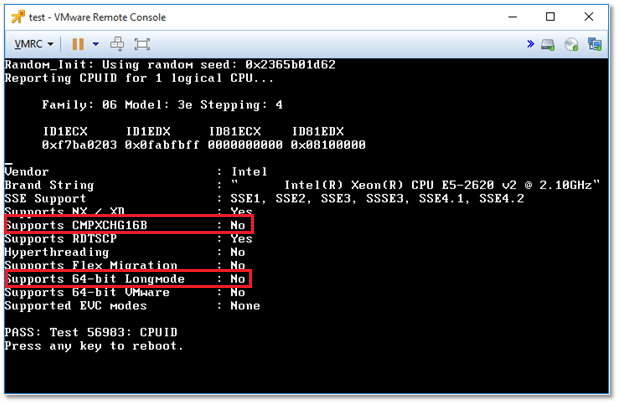Enter full screen mode
This screenshot has width=619, height=404.
click(142, 44)
